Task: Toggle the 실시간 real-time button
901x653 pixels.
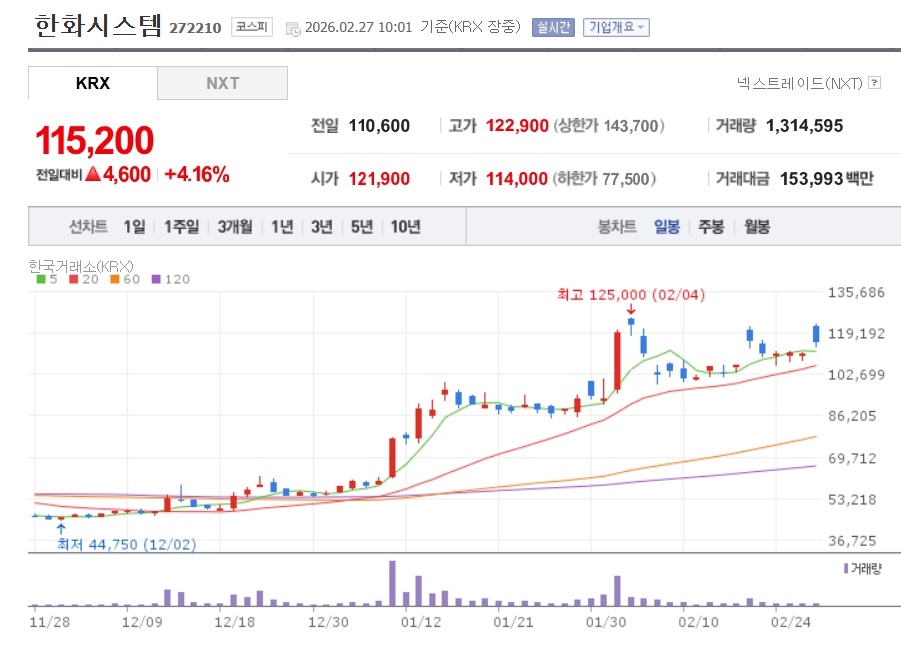Action: 553,27
